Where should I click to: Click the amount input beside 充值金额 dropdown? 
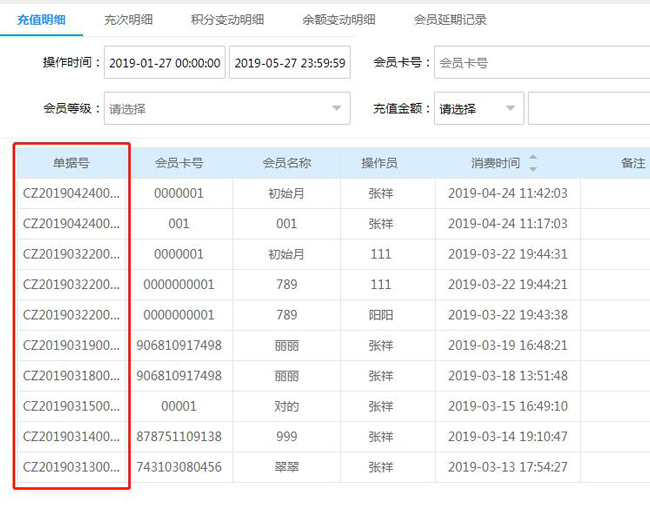(x=589, y=109)
